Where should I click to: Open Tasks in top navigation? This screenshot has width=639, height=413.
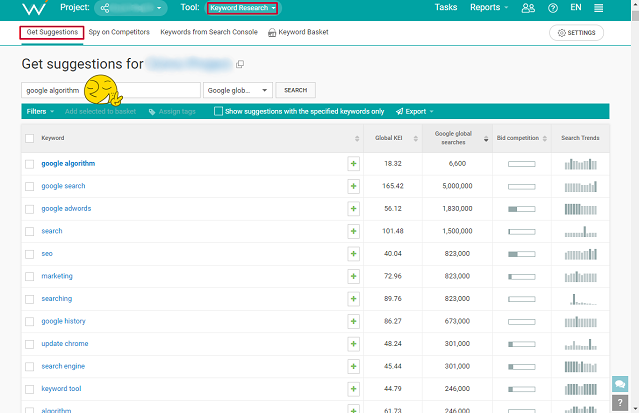tap(446, 7)
